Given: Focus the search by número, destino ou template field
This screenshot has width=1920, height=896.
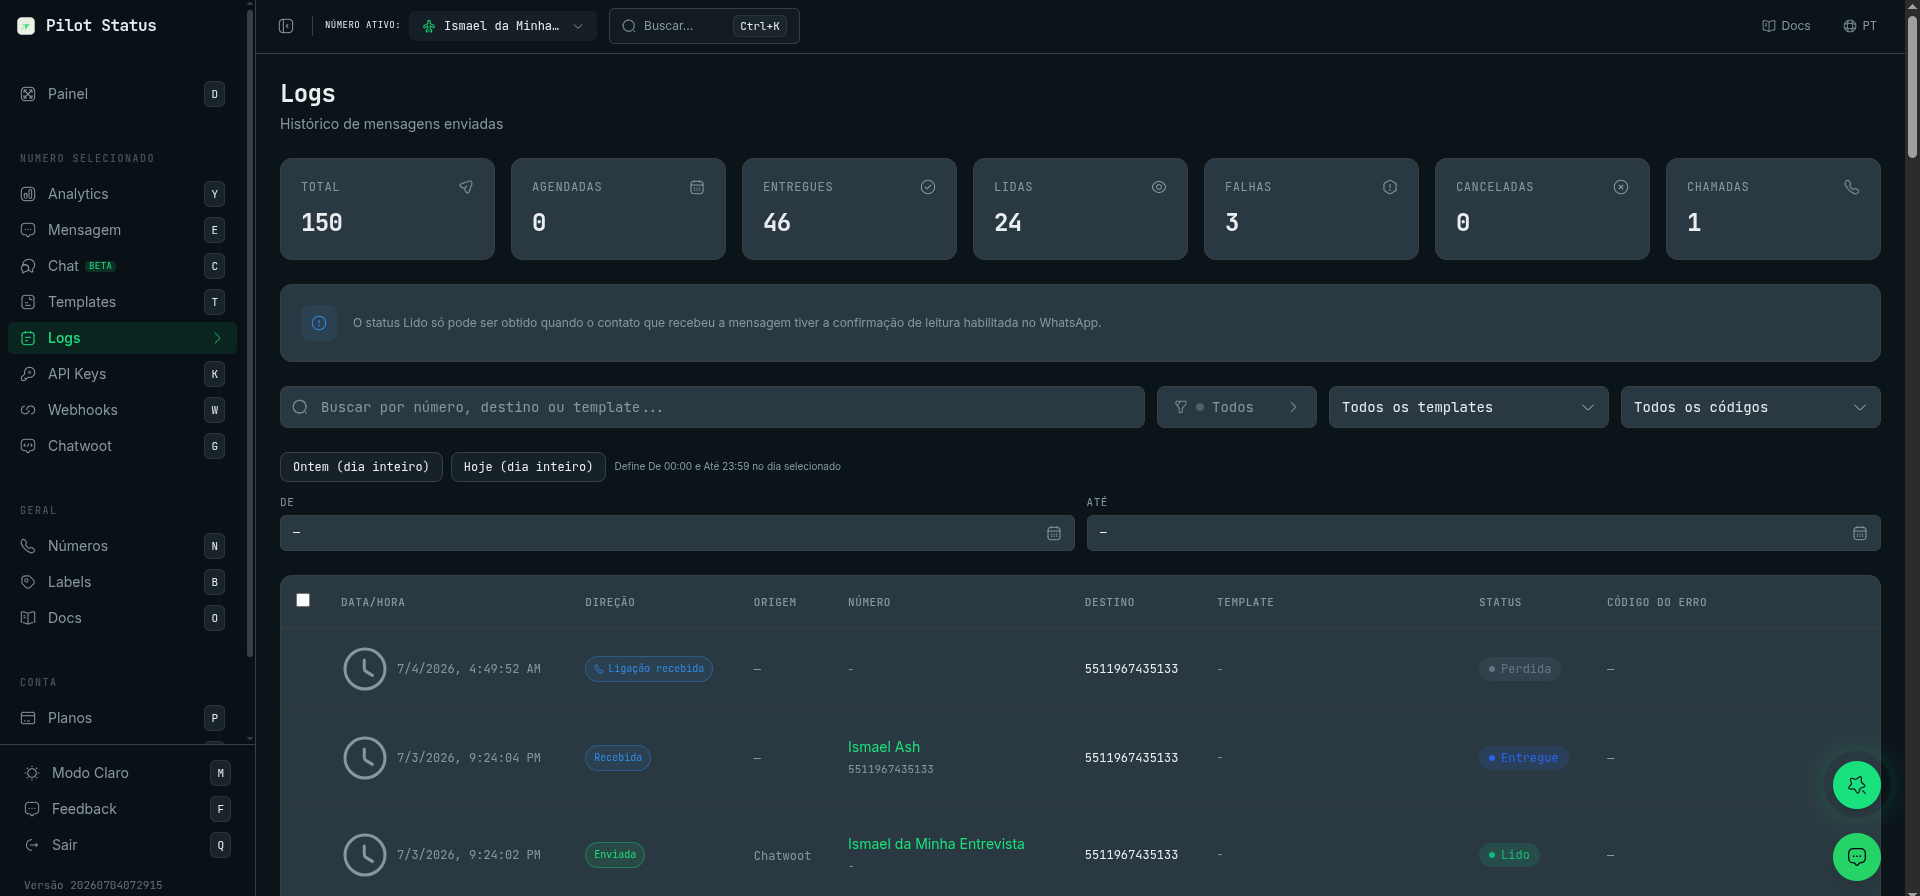Looking at the screenshot, I should [712, 407].
